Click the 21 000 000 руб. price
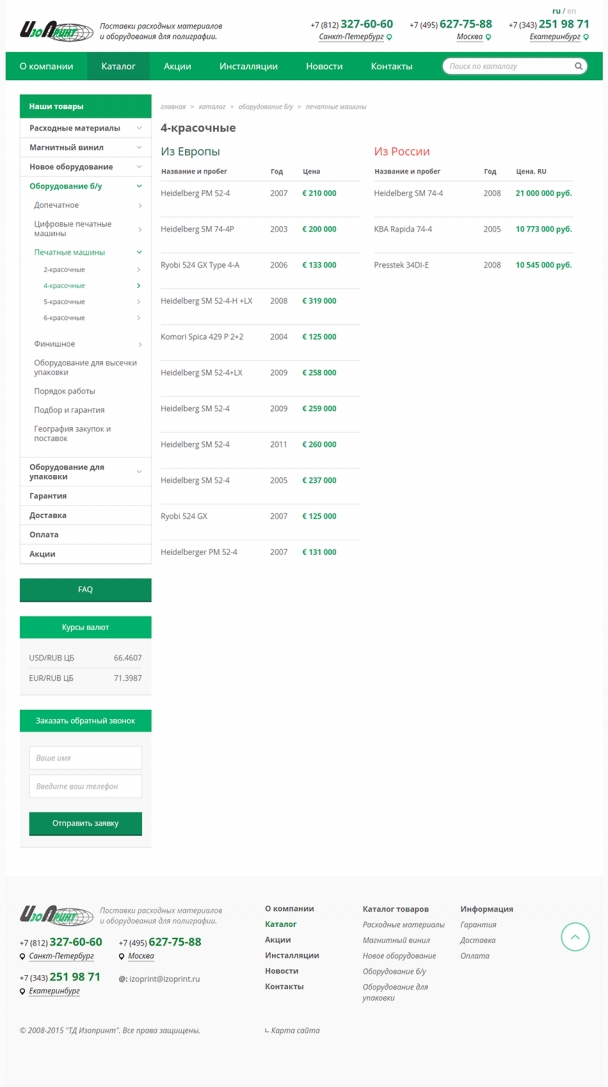608x1087 pixels. pos(544,193)
